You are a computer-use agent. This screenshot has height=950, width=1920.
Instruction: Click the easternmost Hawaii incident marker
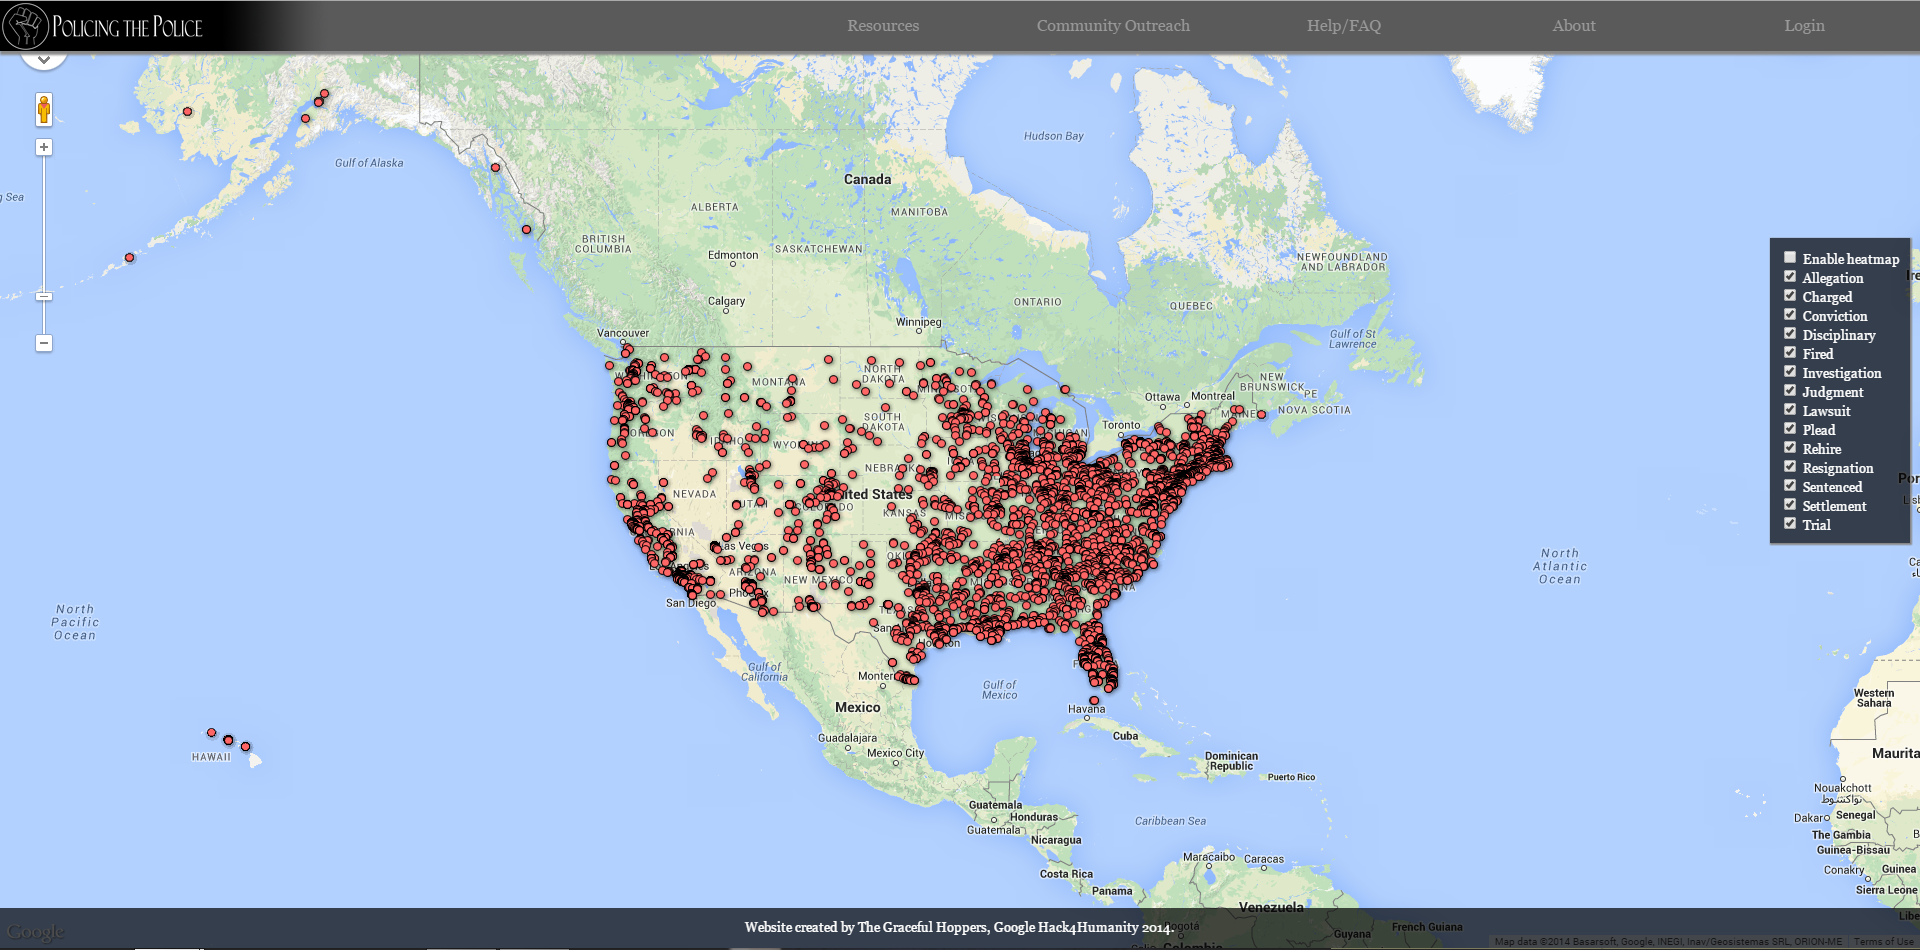[x=246, y=747]
